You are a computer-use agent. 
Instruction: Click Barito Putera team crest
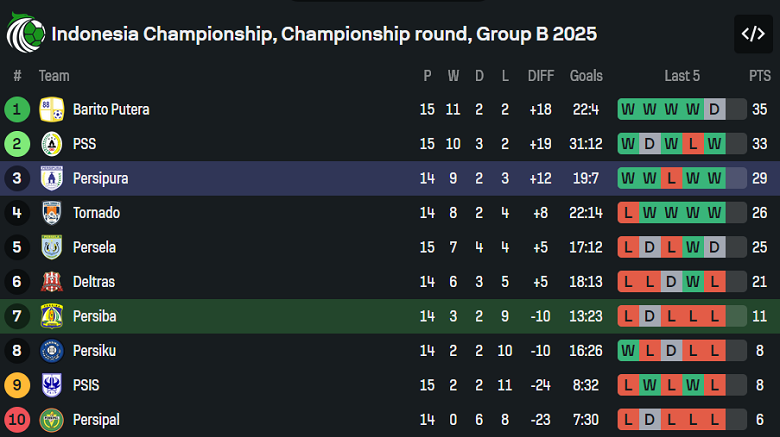52,109
